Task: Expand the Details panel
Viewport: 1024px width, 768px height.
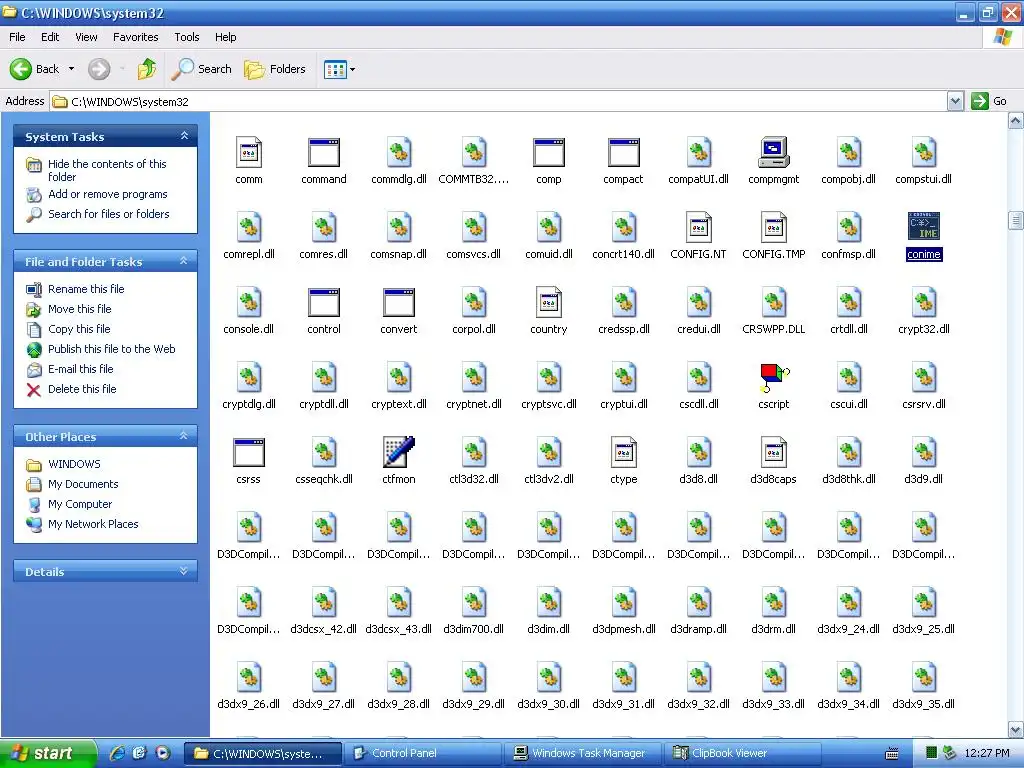Action: (x=184, y=571)
